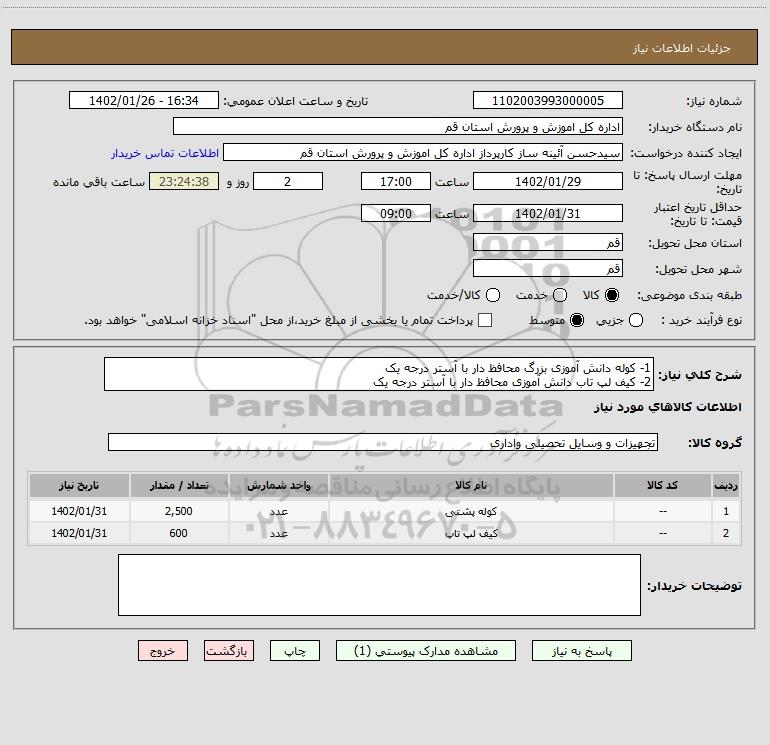This screenshot has height=745, width=770.
Task: Click the استان محل تحویل field
Action: pos(548,242)
